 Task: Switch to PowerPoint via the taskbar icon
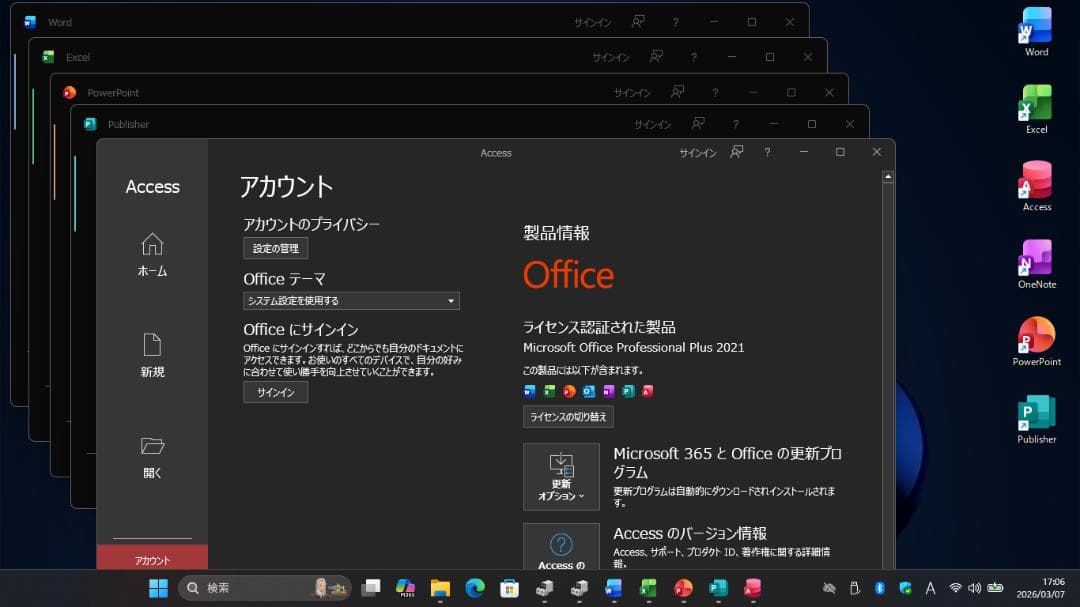tap(683, 588)
